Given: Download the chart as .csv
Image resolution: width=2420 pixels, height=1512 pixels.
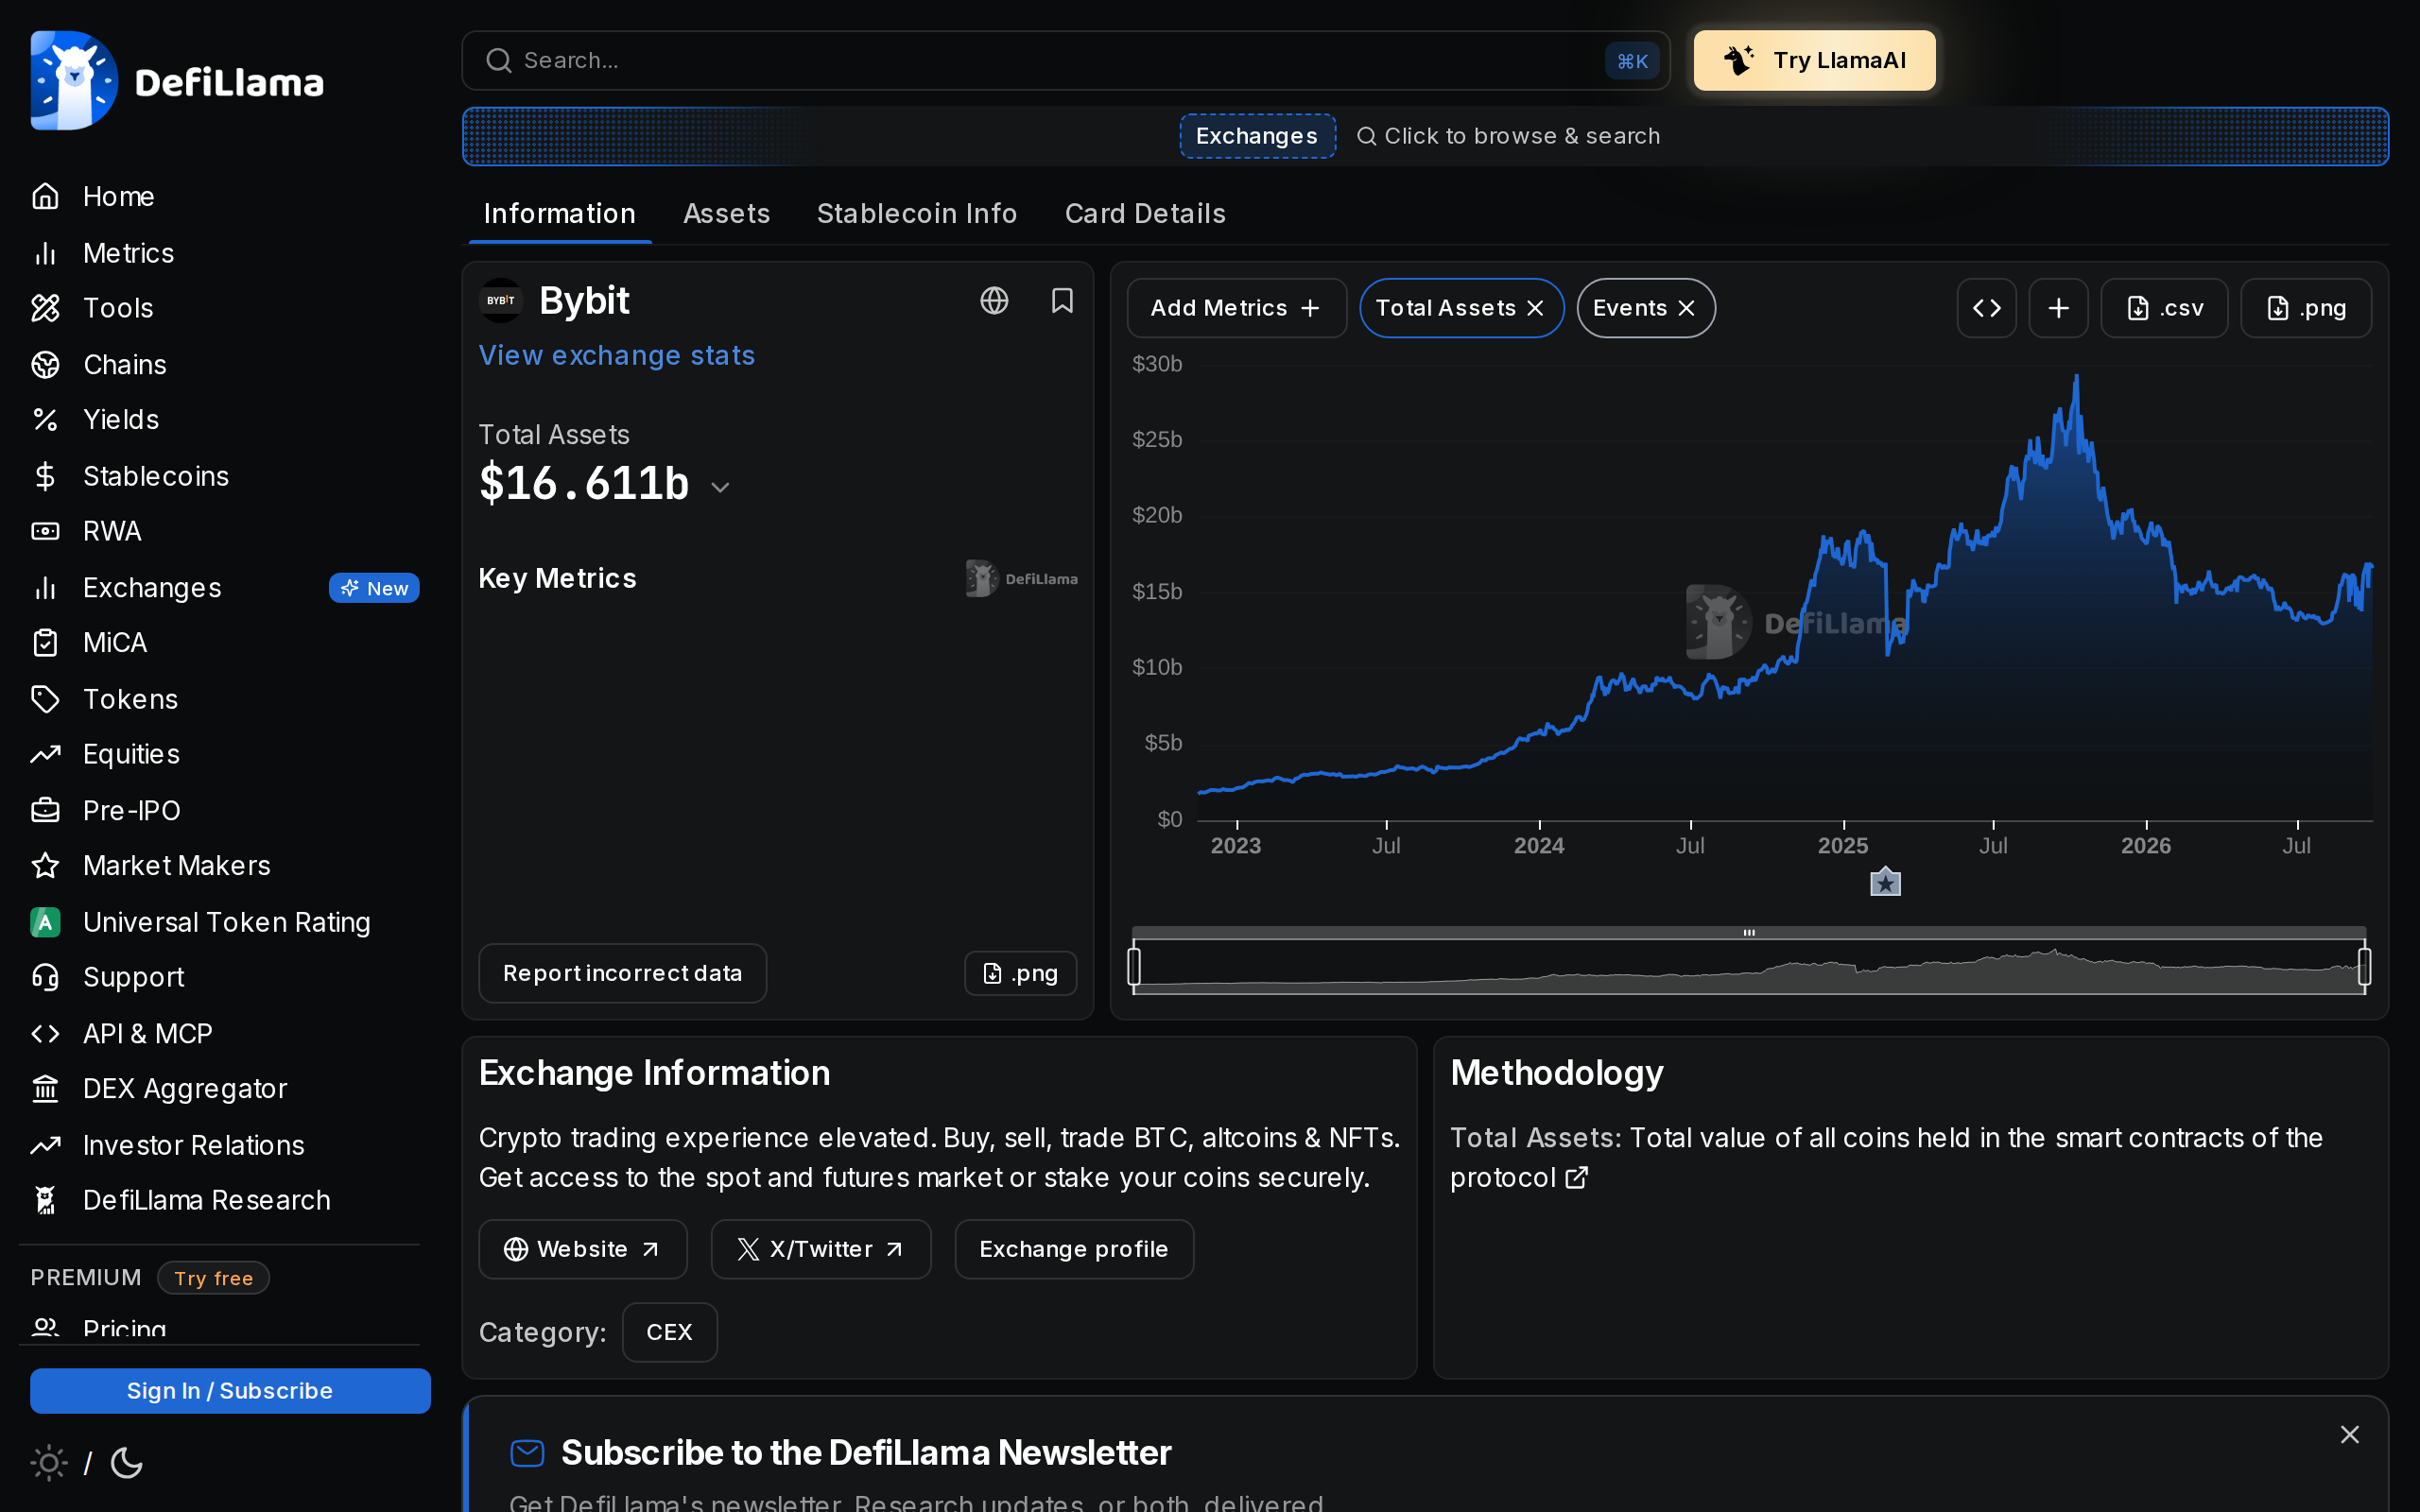Looking at the screenshot, I should [2164, 308].
